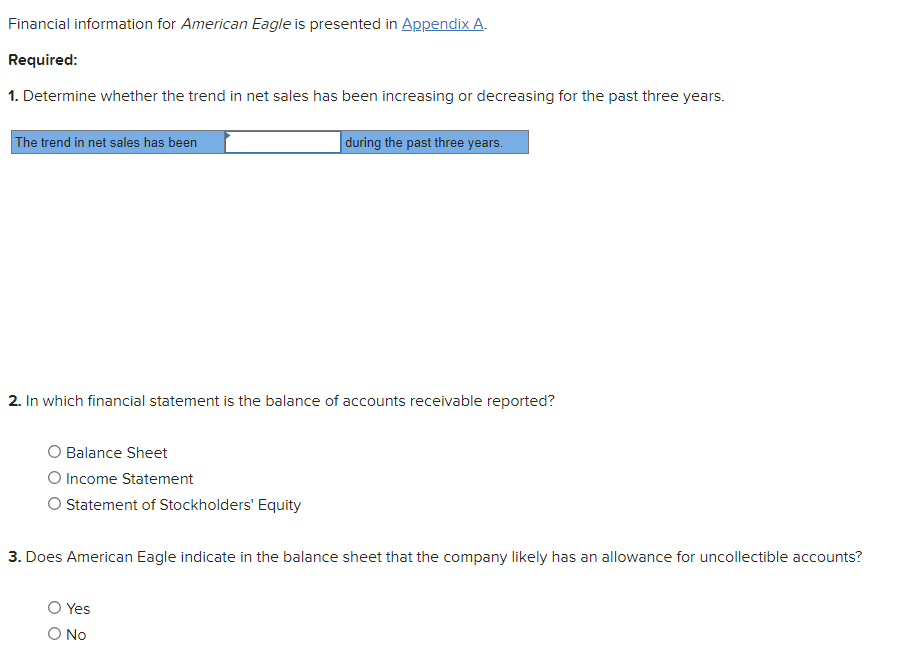The image size is (915, 671).
Task: Select the answer field between sentence segments
Action: point(283,141)
